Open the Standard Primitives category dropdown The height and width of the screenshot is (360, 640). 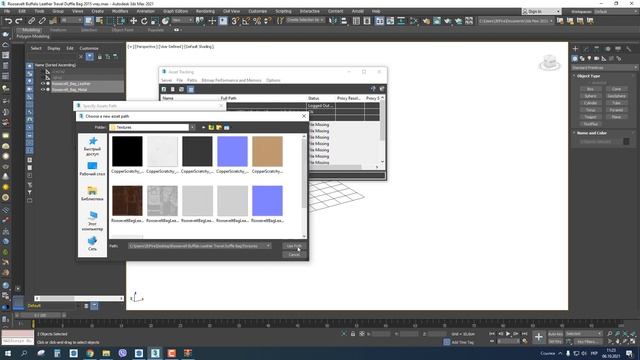click(604, 68)
